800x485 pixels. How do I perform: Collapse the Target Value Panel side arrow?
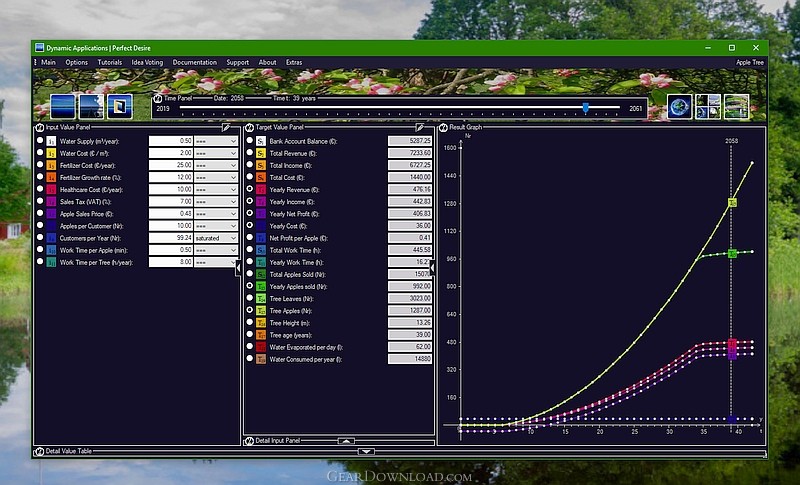coord(433,268)
